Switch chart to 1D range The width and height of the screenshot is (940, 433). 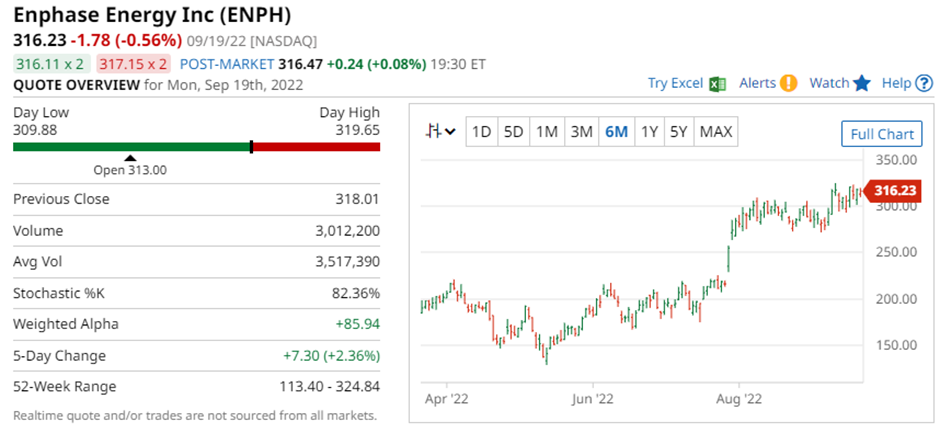482,132
